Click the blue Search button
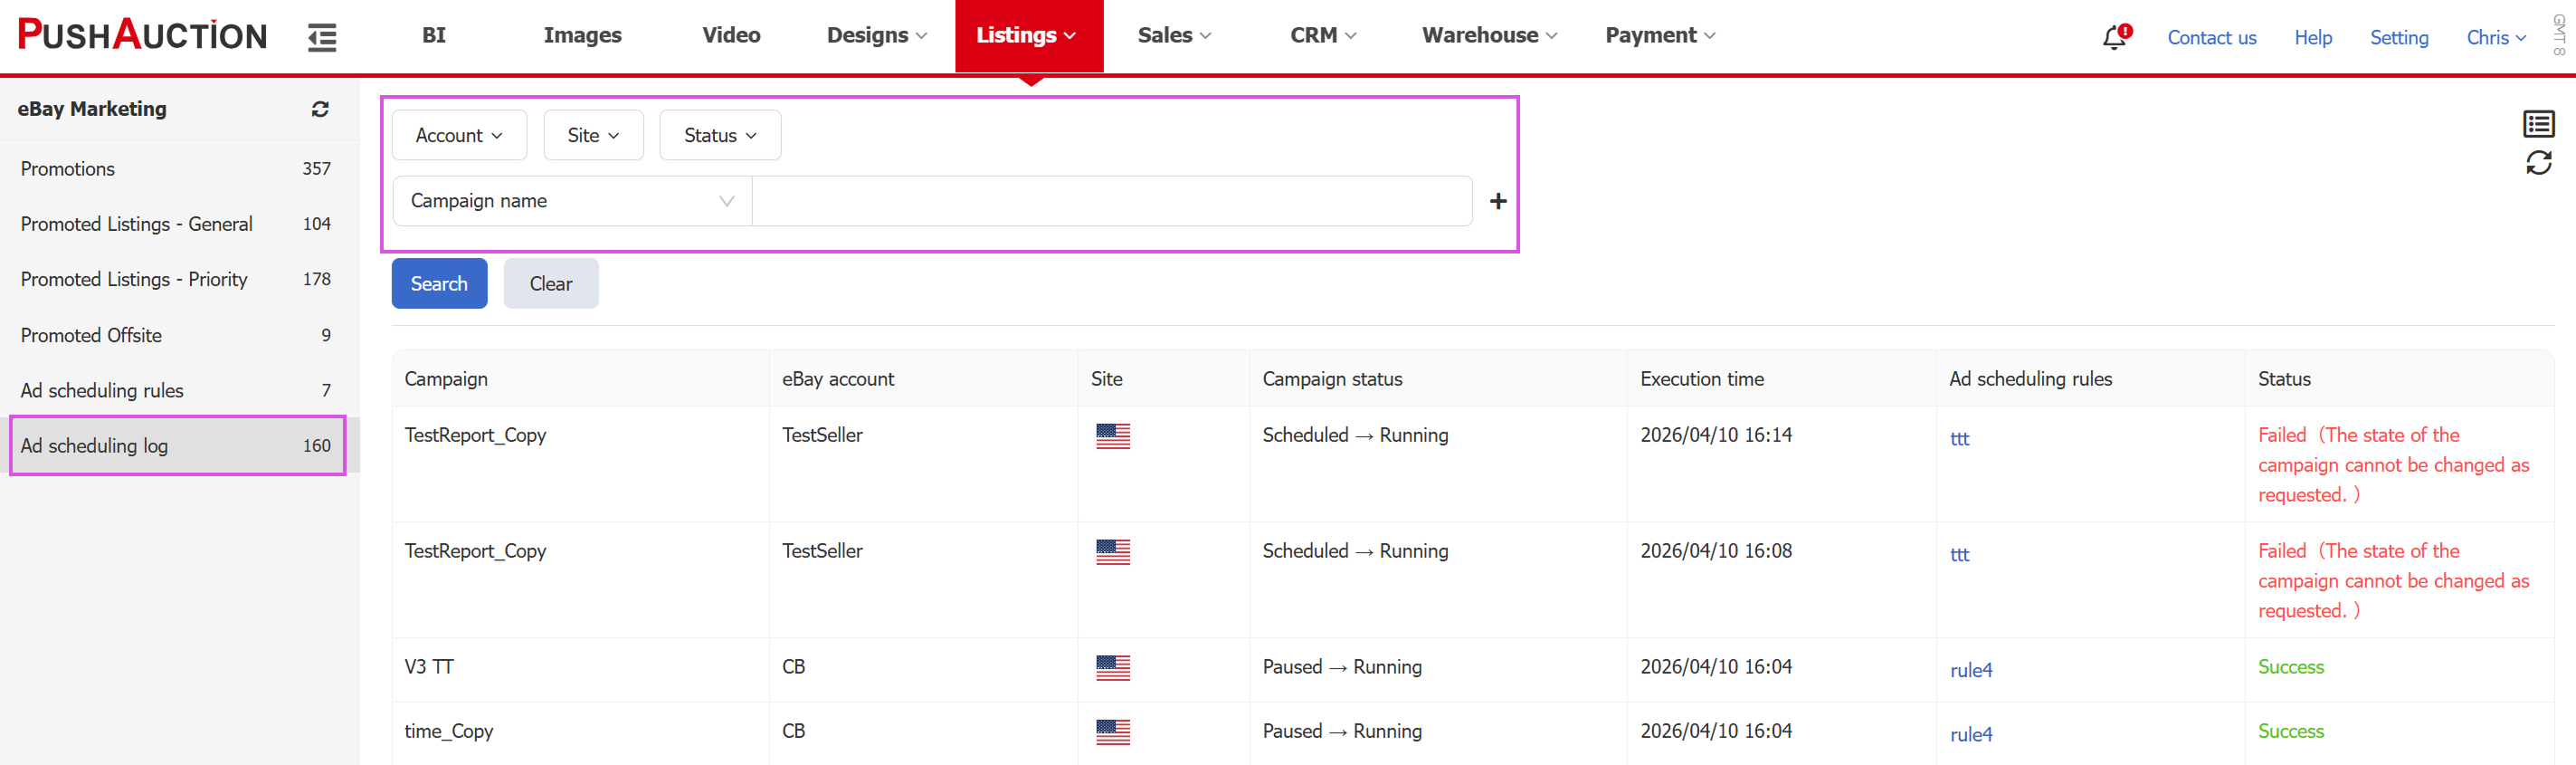Screen dimensions: 2576x765 point(439,284)
